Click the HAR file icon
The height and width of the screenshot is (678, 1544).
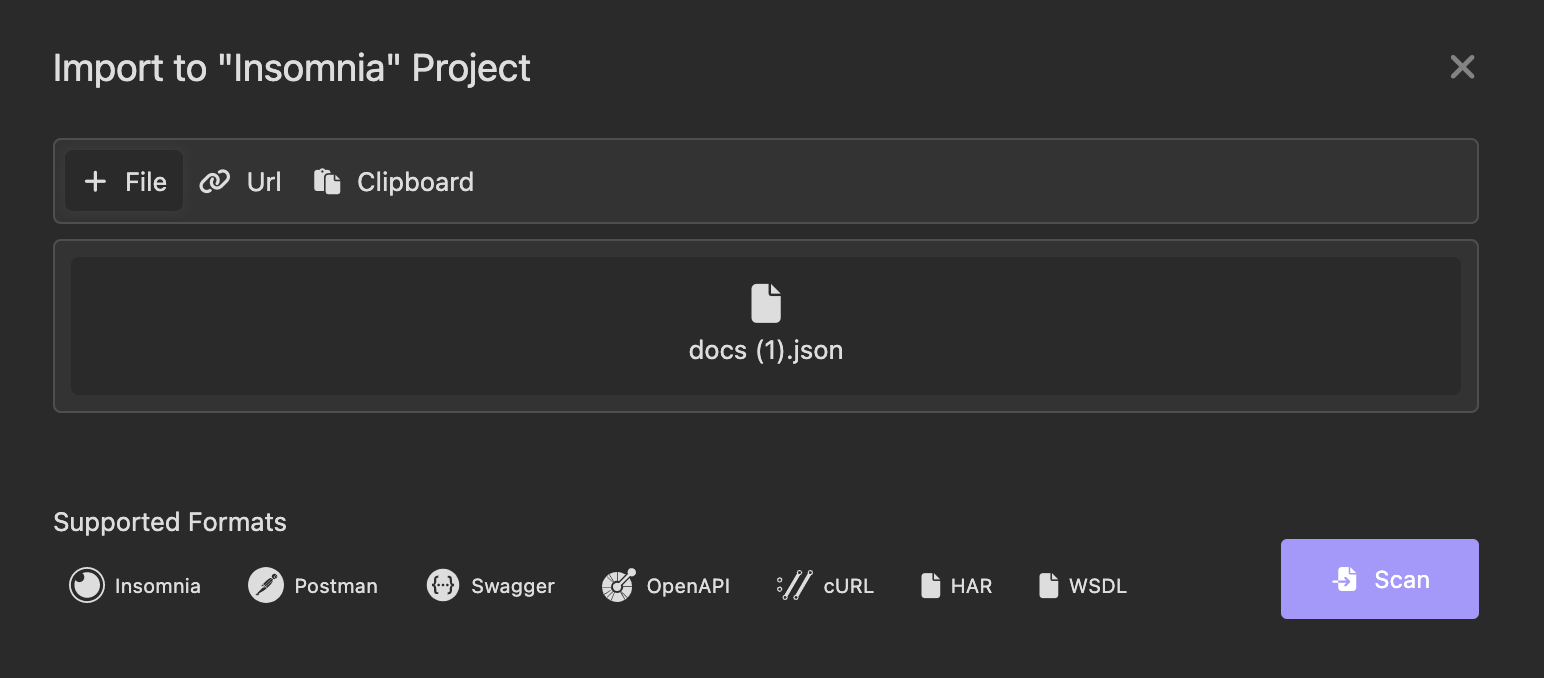click(x=931, y=585)
